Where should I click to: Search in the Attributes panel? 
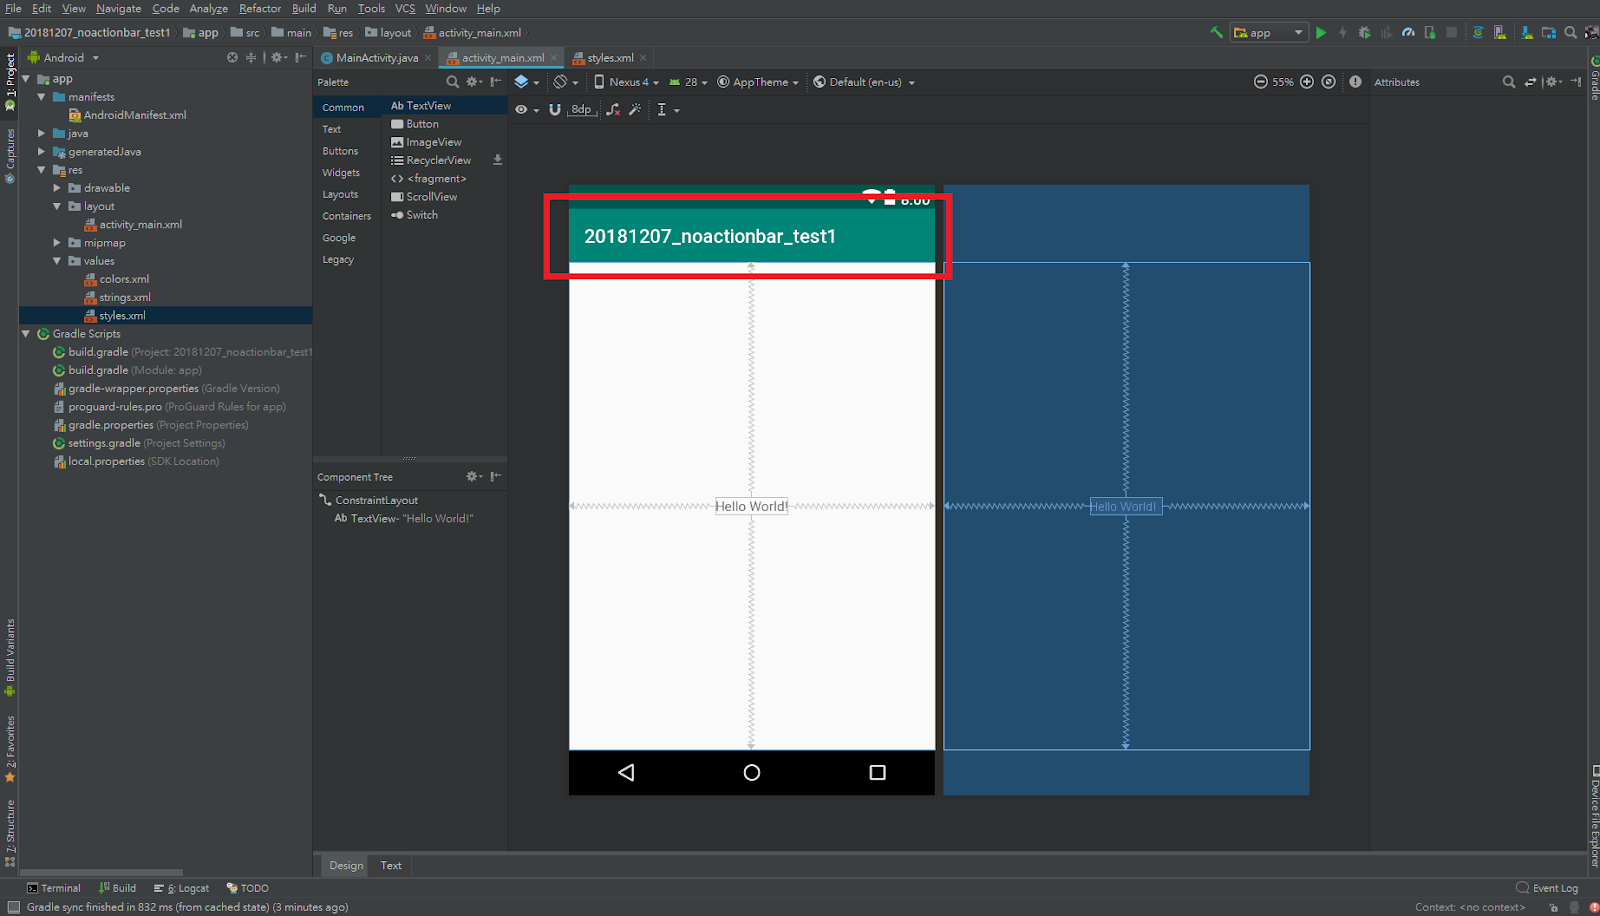1509,82
